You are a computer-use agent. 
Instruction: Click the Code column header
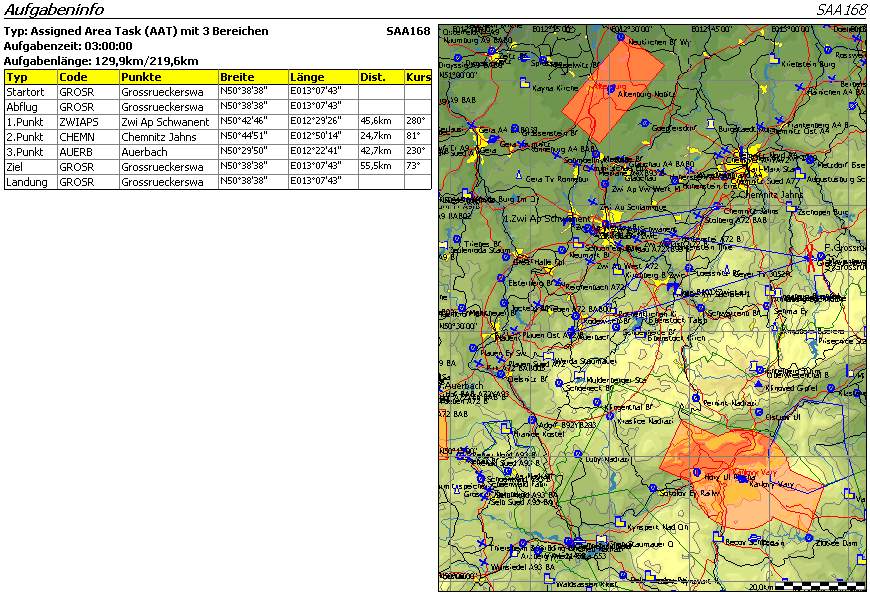88,77
